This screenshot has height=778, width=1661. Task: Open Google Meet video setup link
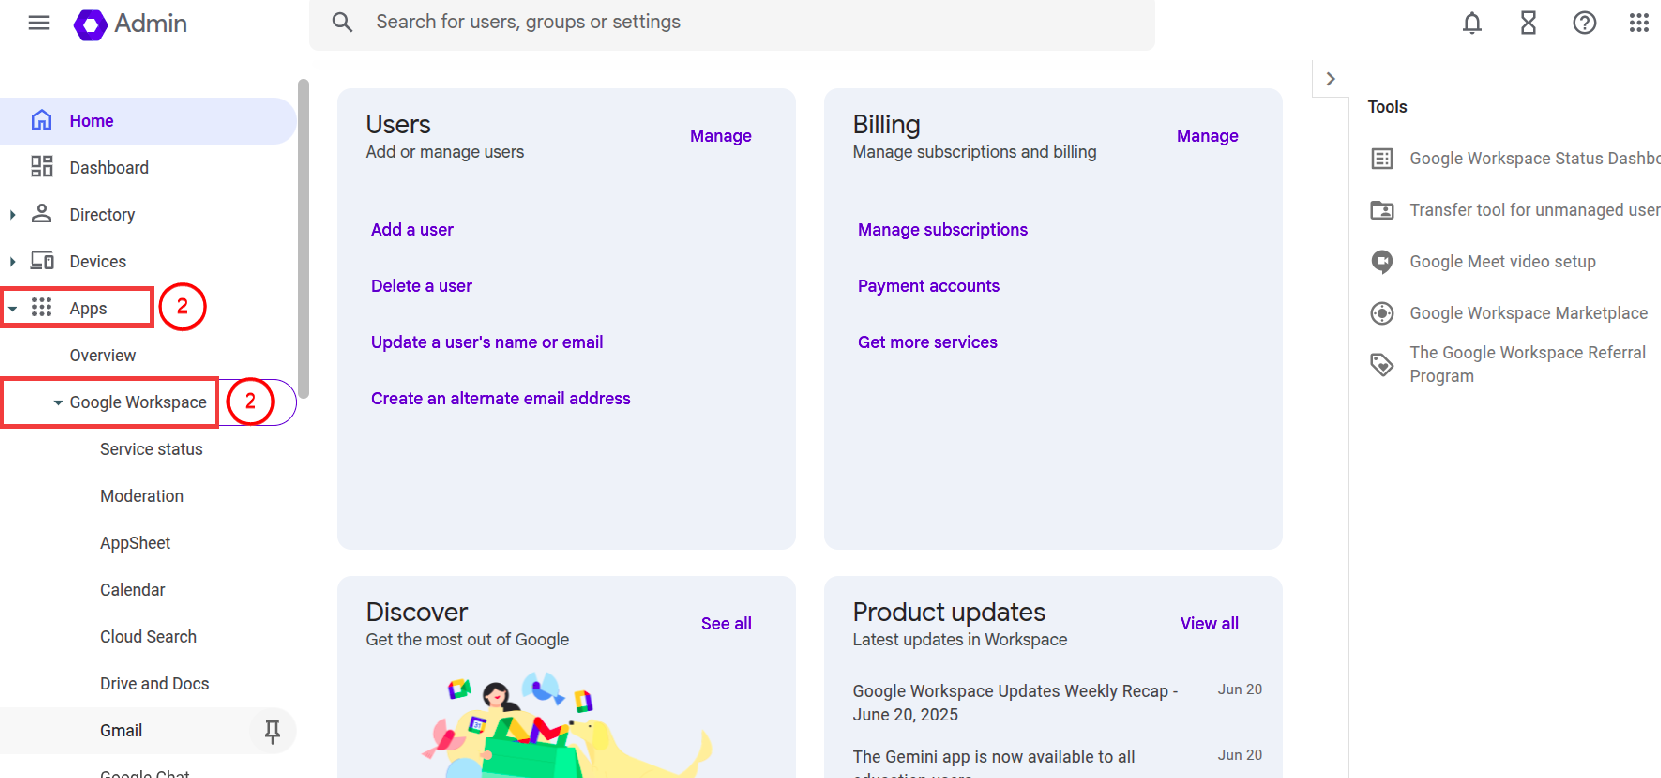[1502, 262]
